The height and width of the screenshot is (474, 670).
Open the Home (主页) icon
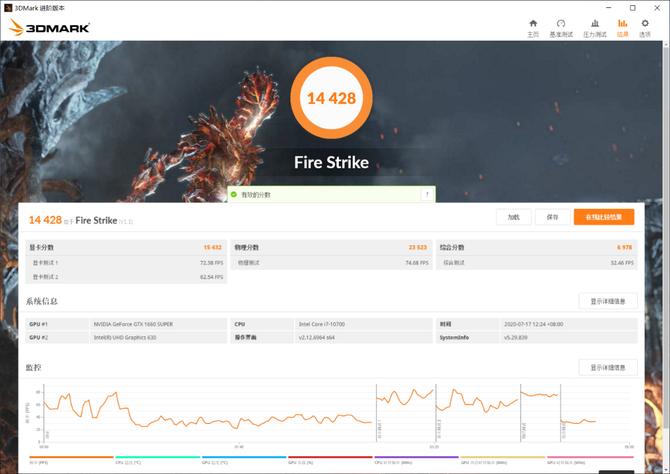pos(533,28)
